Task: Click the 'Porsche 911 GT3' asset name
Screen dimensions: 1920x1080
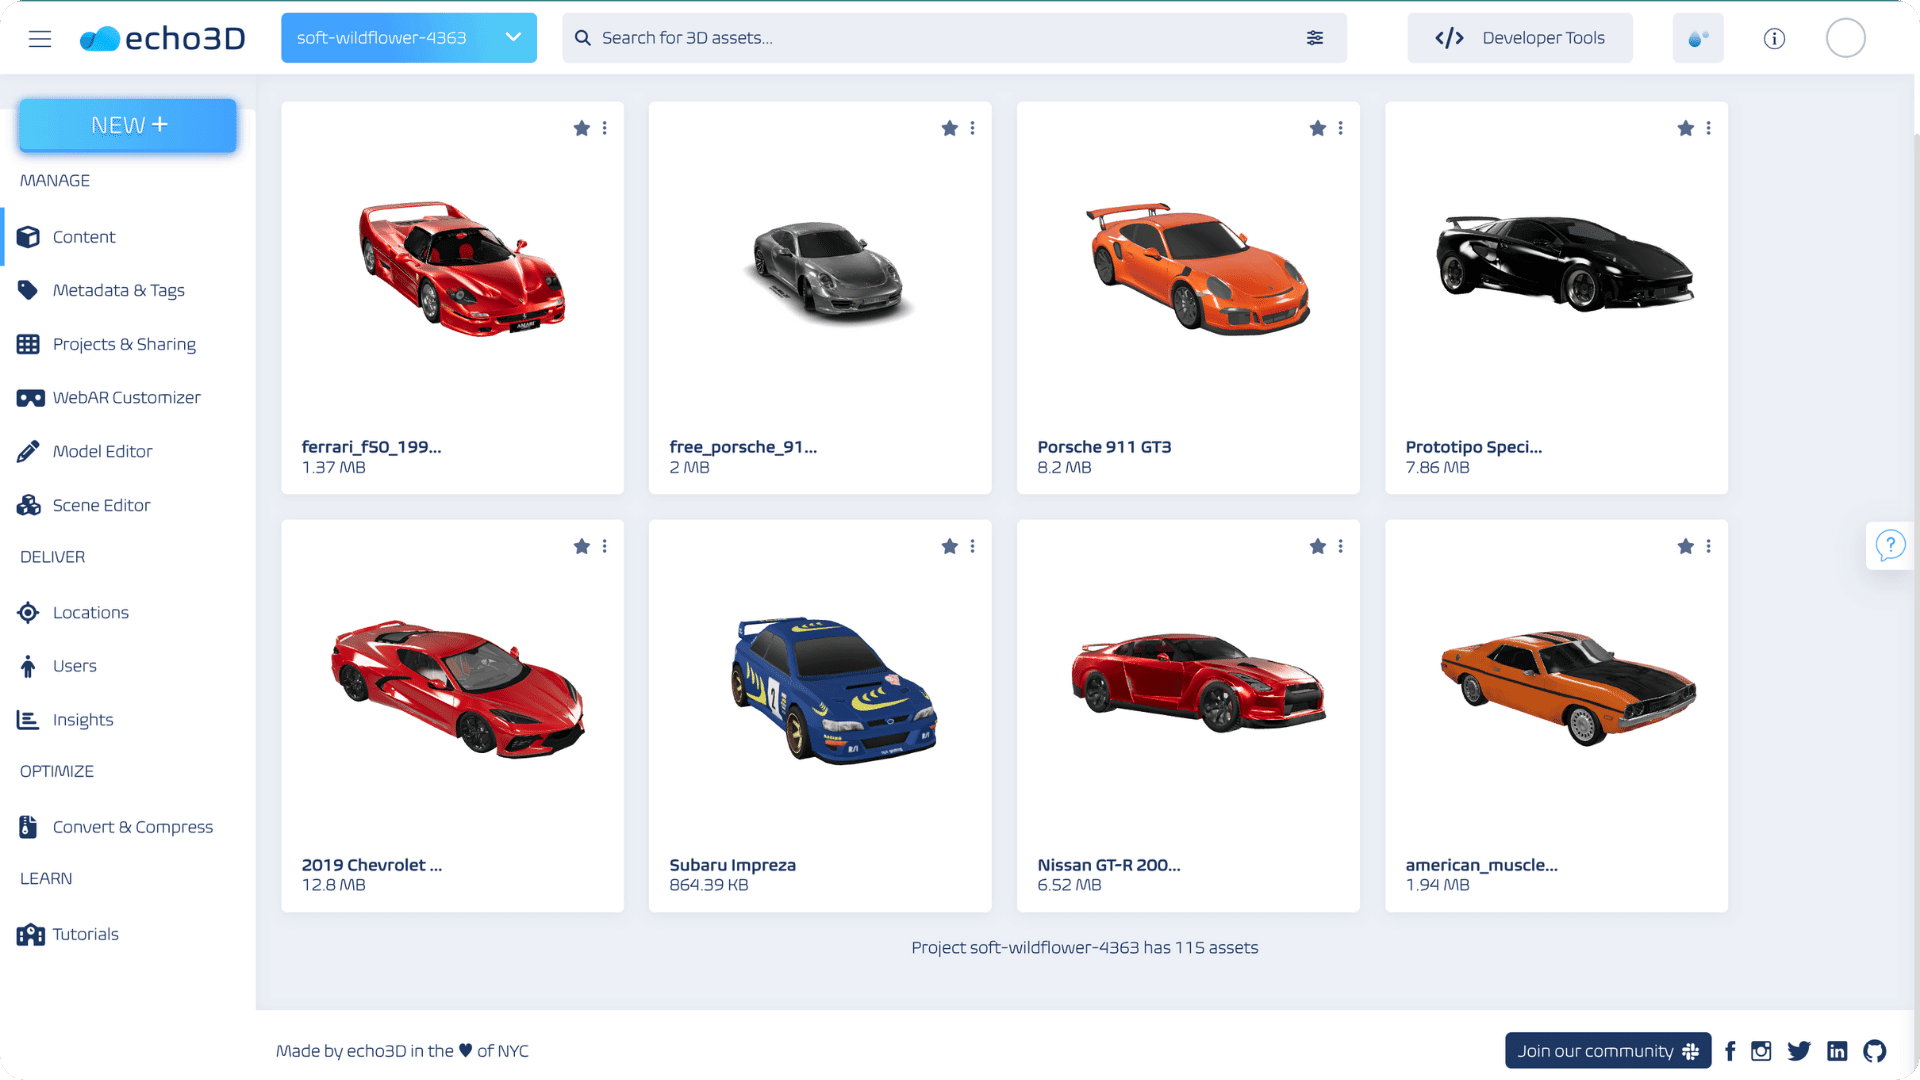Action: click(1104, 447)
